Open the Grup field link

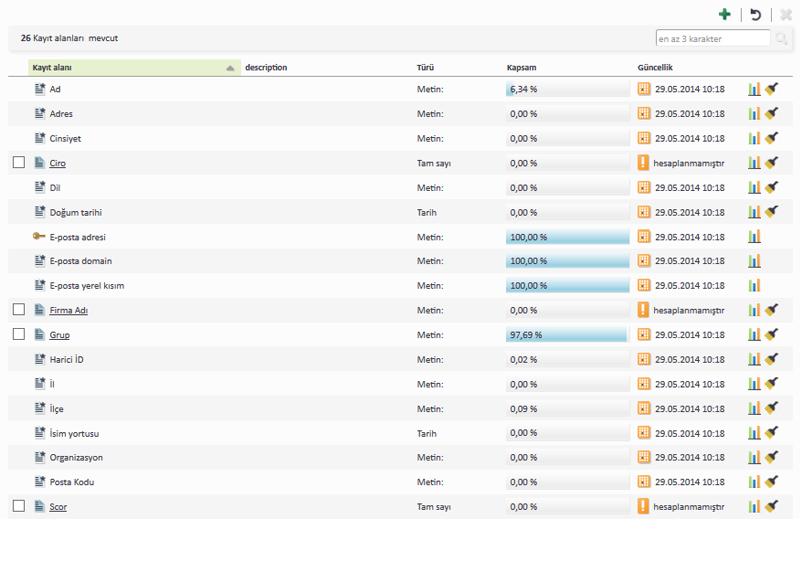[59, 335]
